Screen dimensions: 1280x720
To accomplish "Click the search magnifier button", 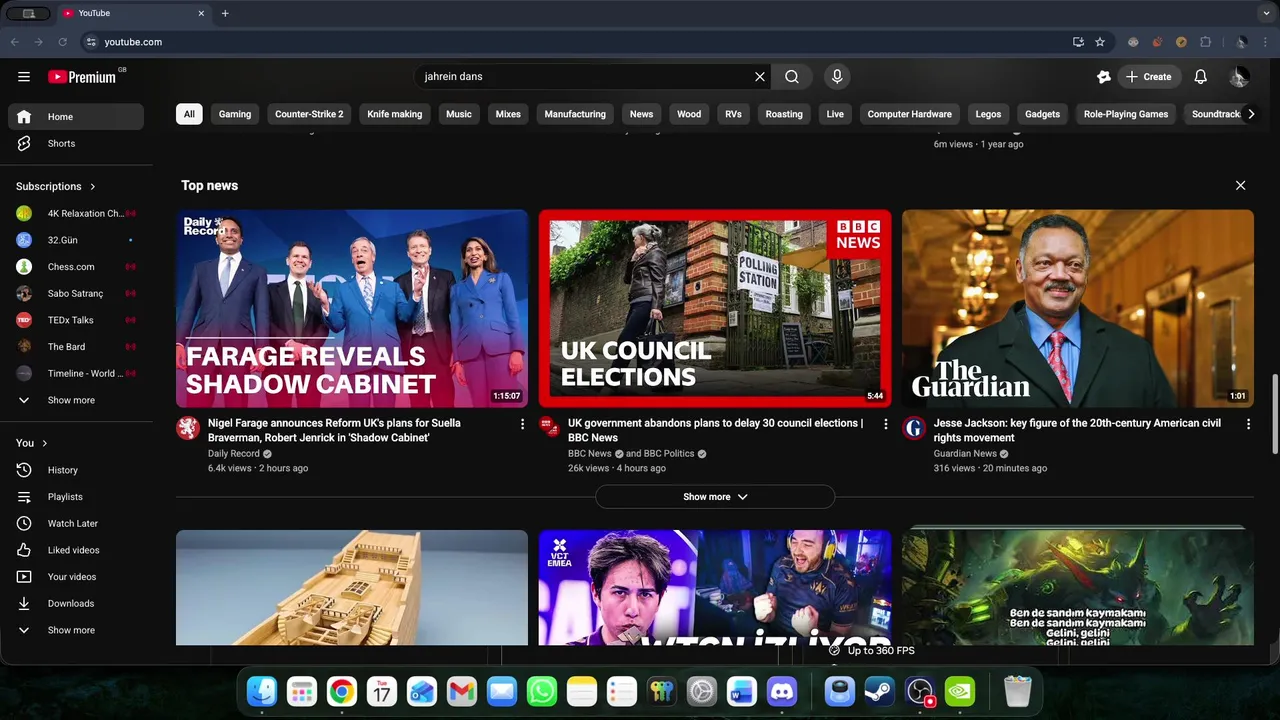I will tap(792, 77).
